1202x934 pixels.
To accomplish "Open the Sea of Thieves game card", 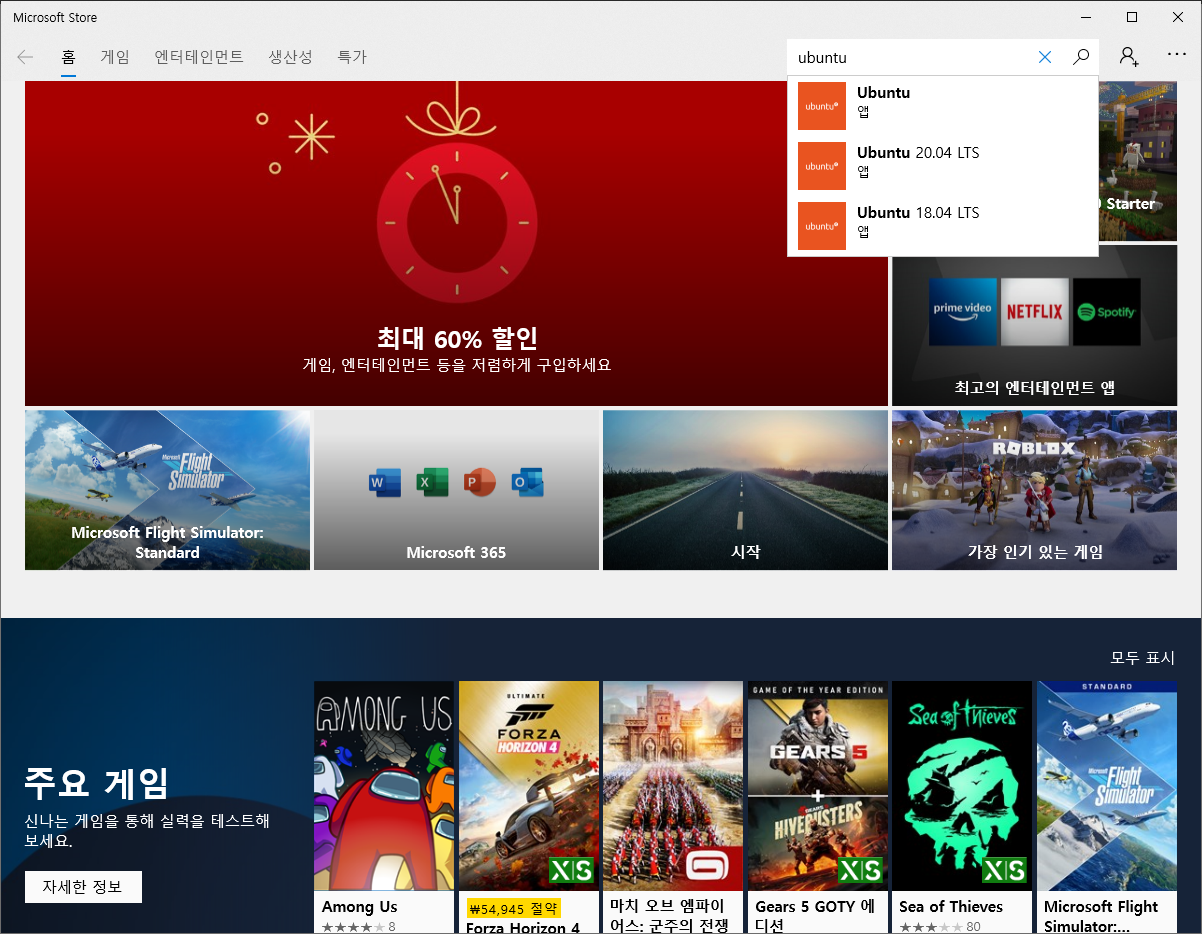I will pyautogui.click(x=962, y=807).
